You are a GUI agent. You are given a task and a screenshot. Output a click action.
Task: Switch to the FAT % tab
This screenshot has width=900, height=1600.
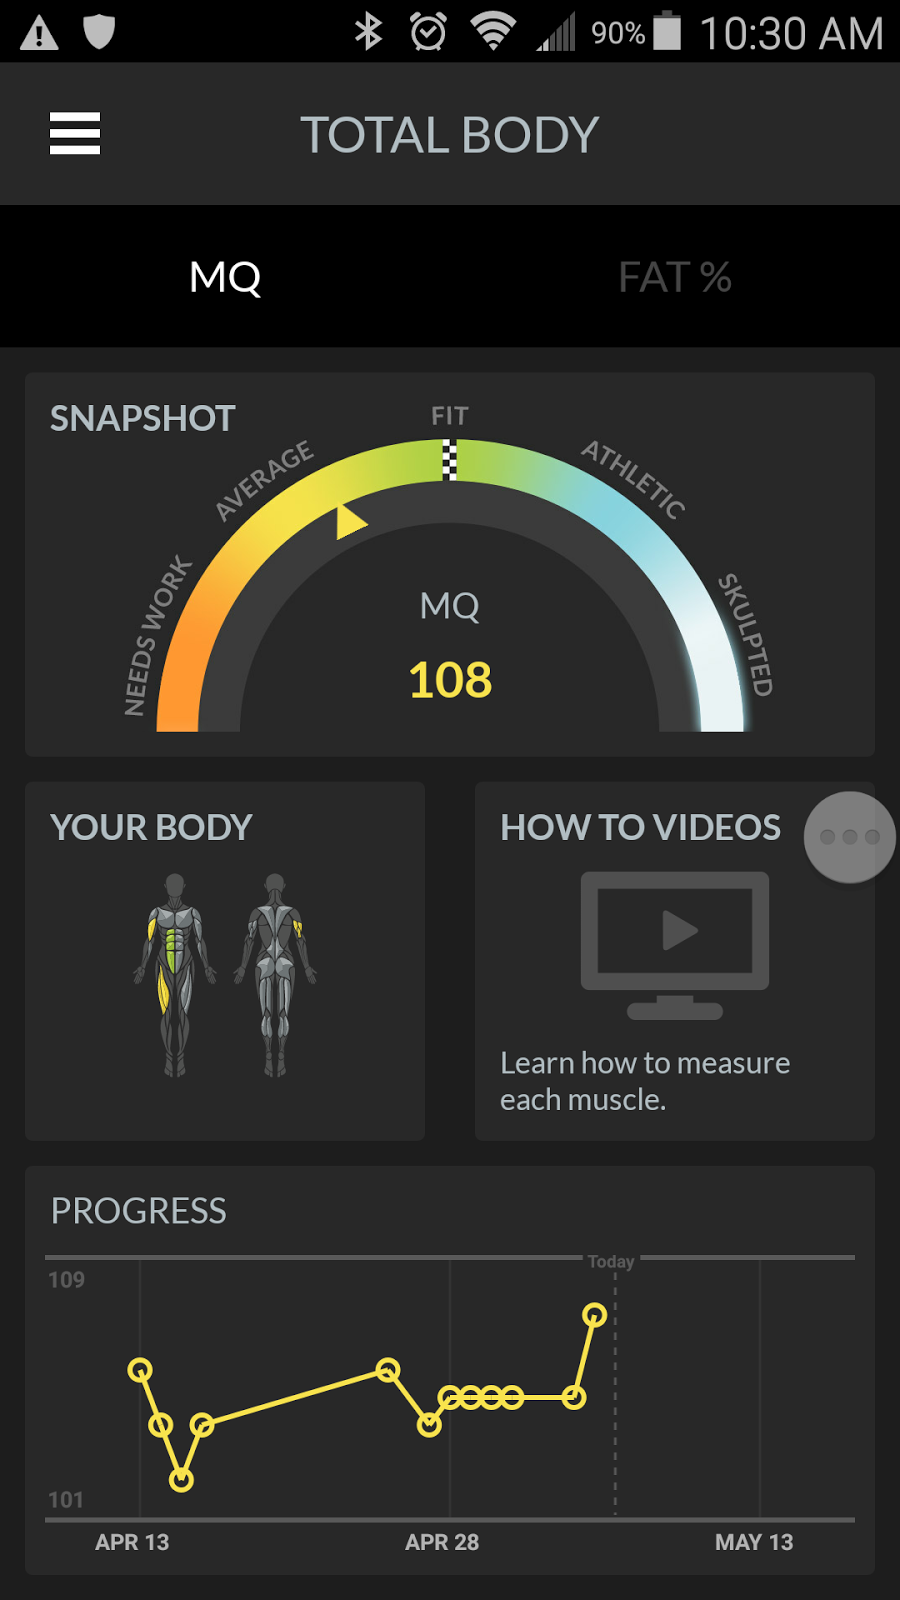[x=675, y=277]
